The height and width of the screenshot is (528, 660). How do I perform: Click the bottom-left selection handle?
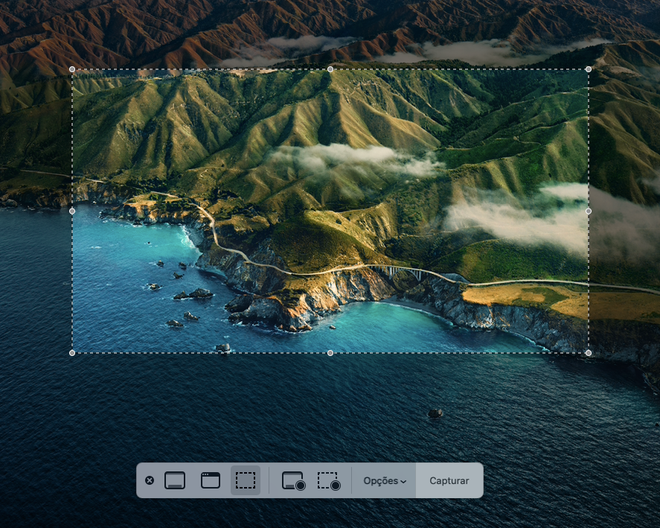[x=72, y=353]
